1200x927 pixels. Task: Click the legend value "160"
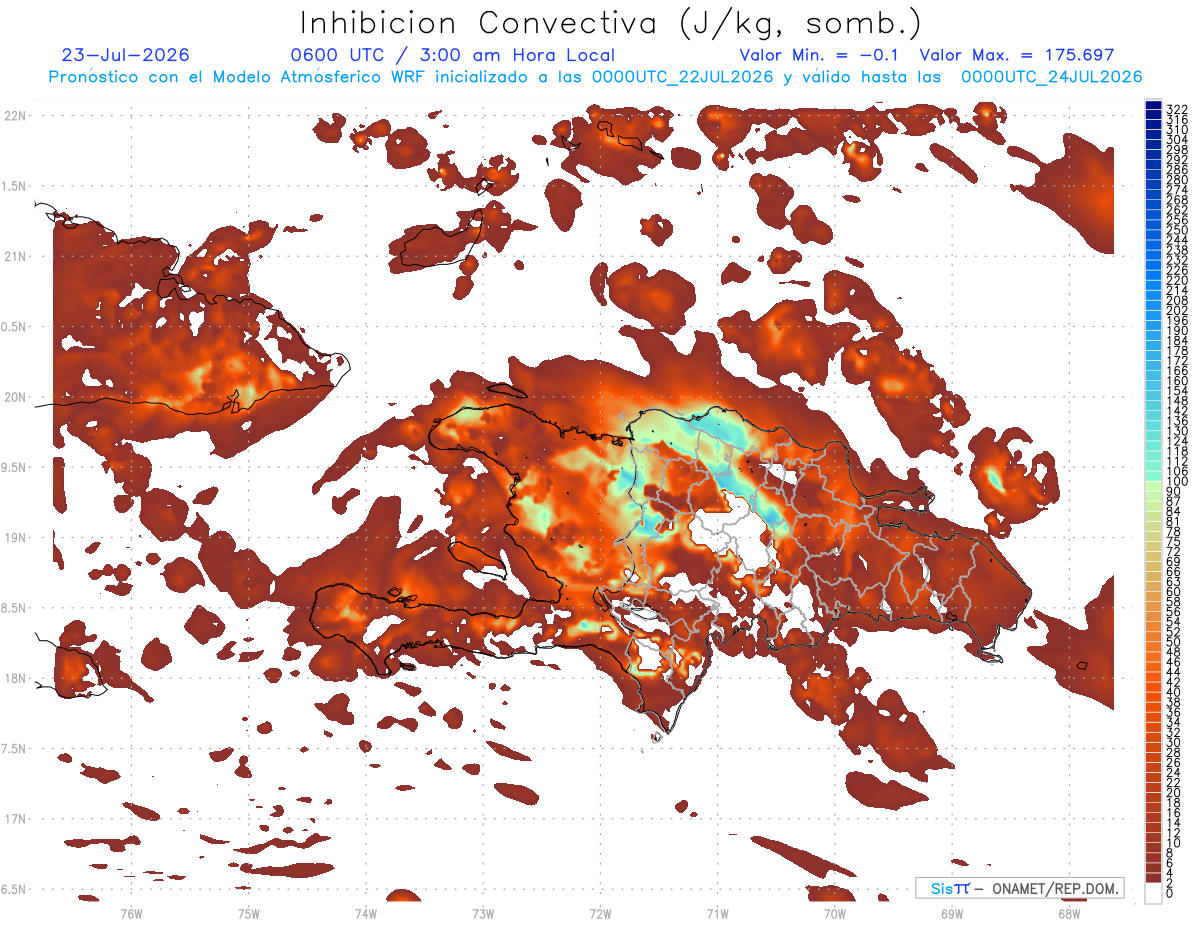[1177, 381]
